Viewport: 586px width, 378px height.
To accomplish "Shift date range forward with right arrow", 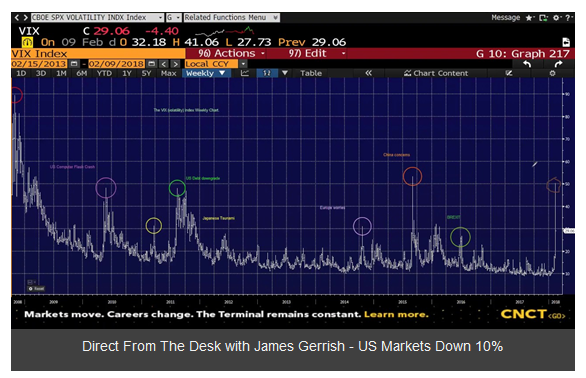I will (x=176, y=64).
